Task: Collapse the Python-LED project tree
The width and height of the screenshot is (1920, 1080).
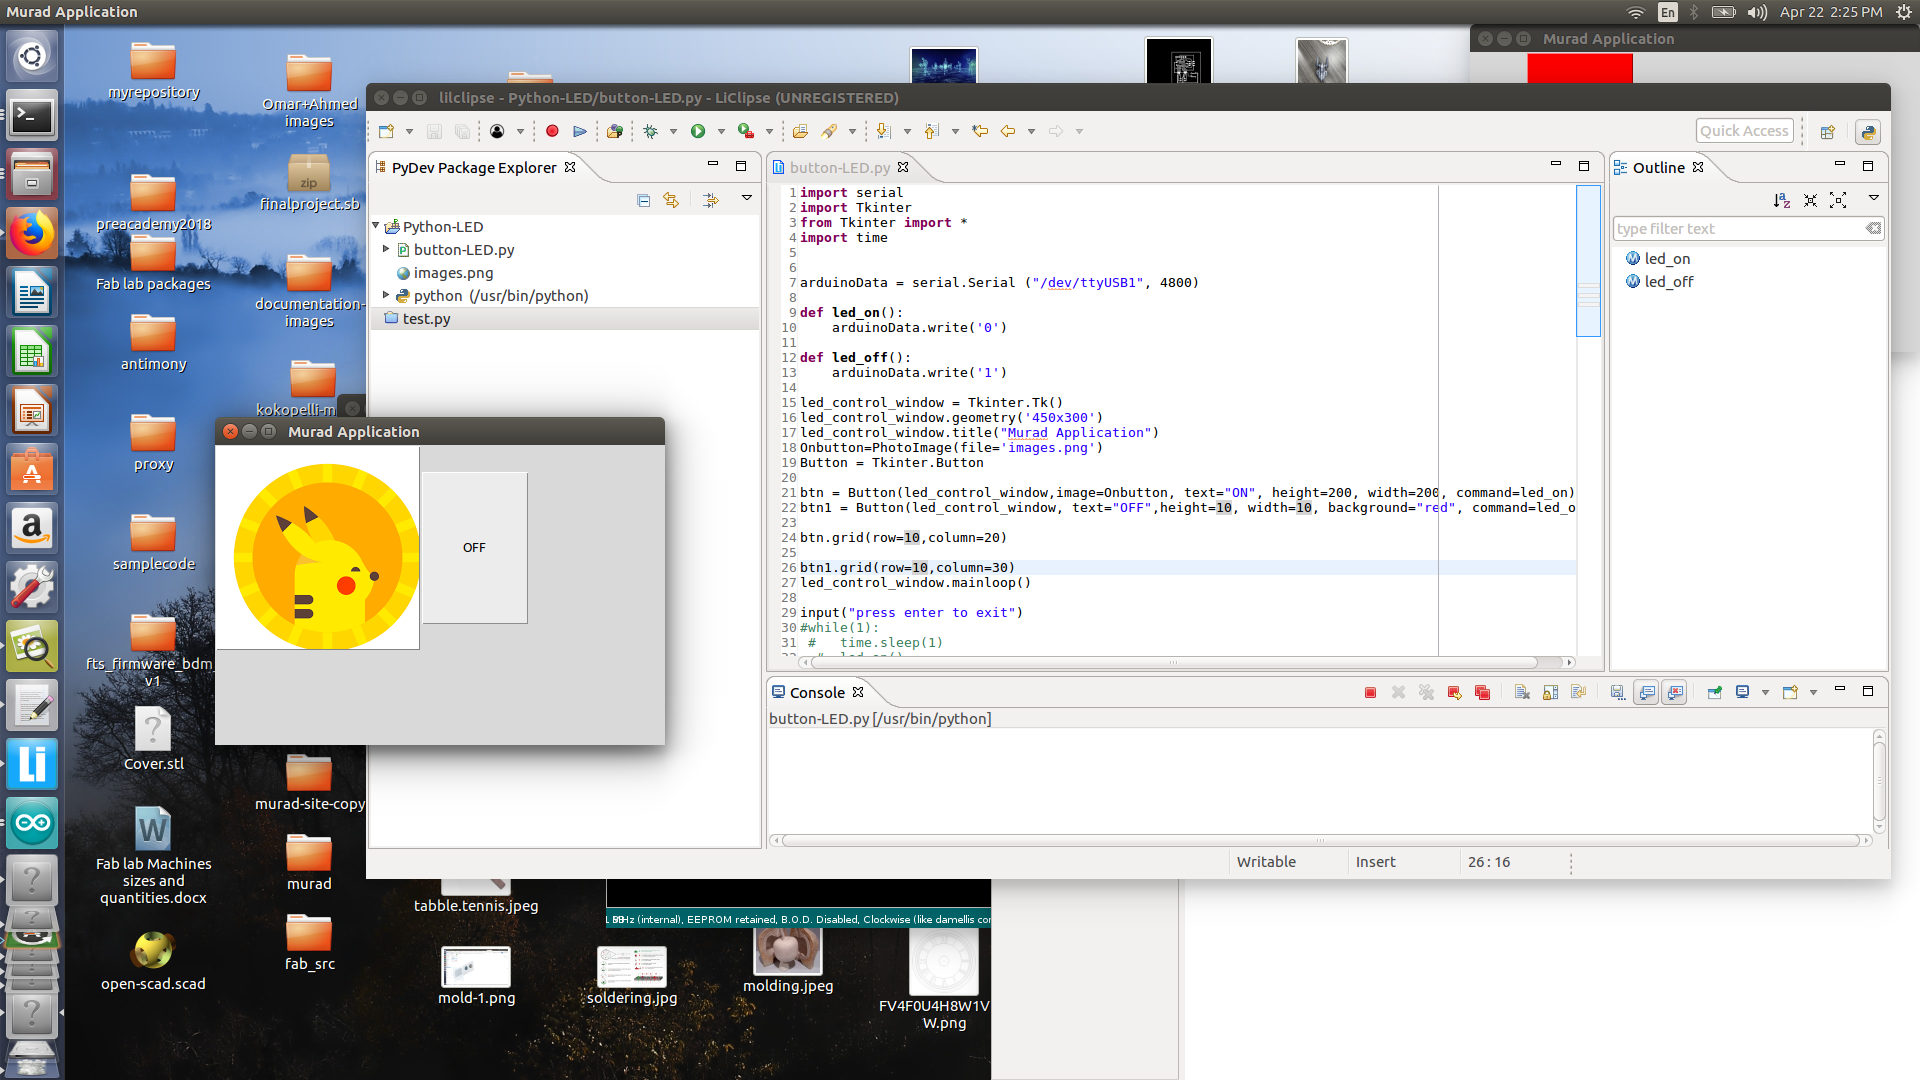Action: point(376,226)
